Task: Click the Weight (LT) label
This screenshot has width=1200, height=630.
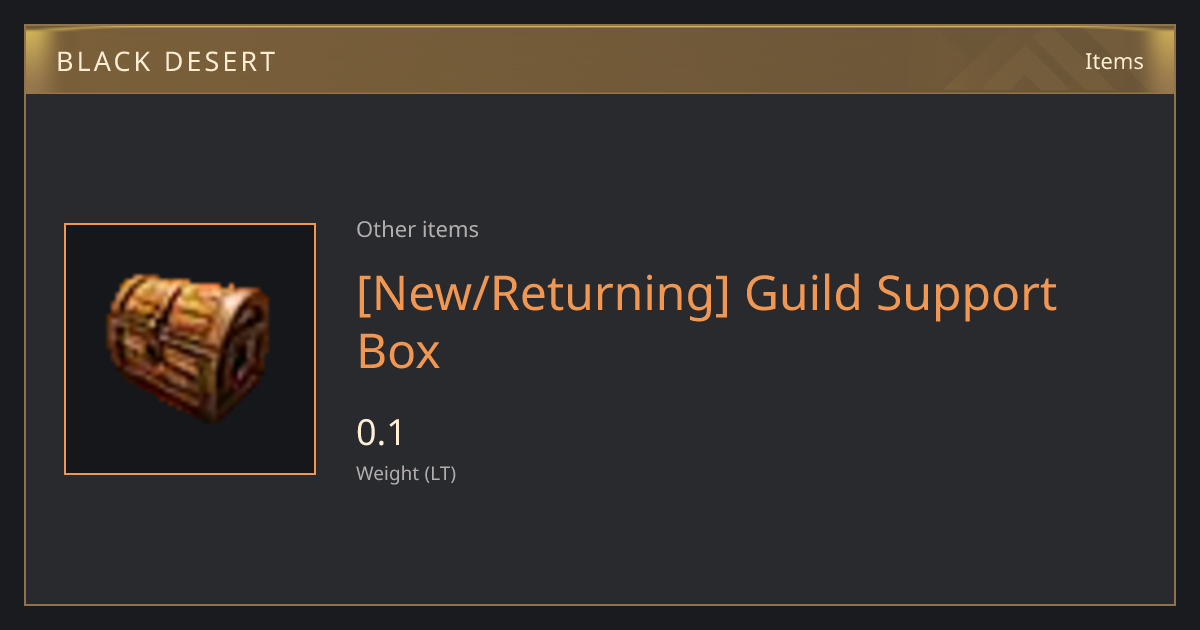Action: (406, 473)
